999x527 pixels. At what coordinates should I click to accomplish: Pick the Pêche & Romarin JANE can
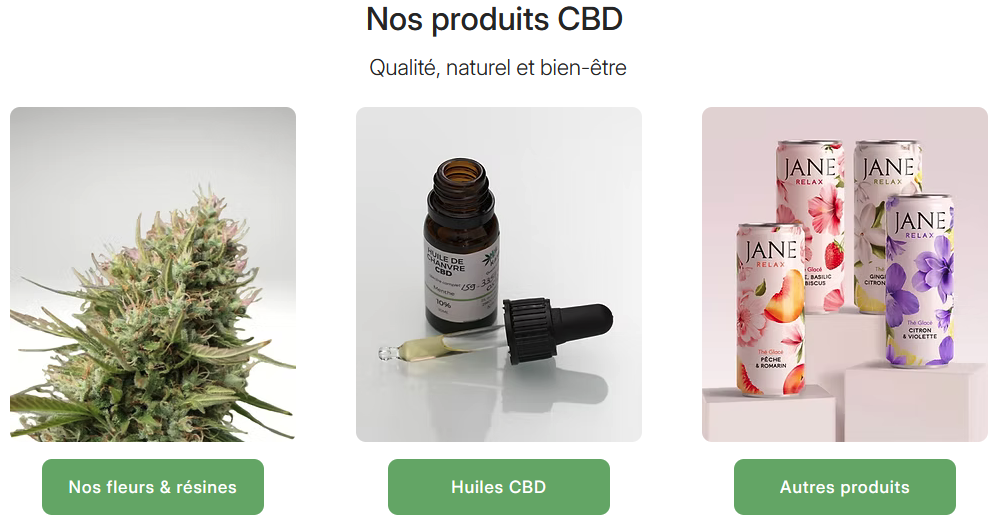coord(771,309)
